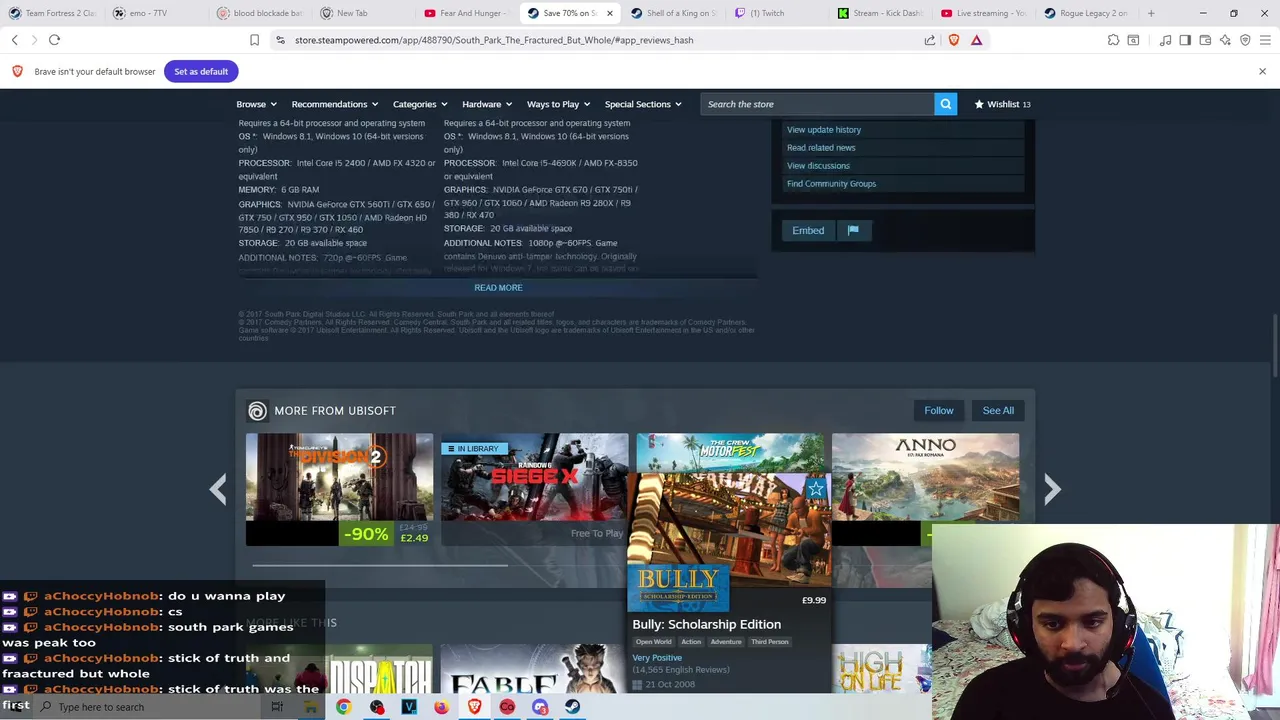Reload the page with the refresh icon
This screenshot has height=720, width=1280.
tap(54, 40)
